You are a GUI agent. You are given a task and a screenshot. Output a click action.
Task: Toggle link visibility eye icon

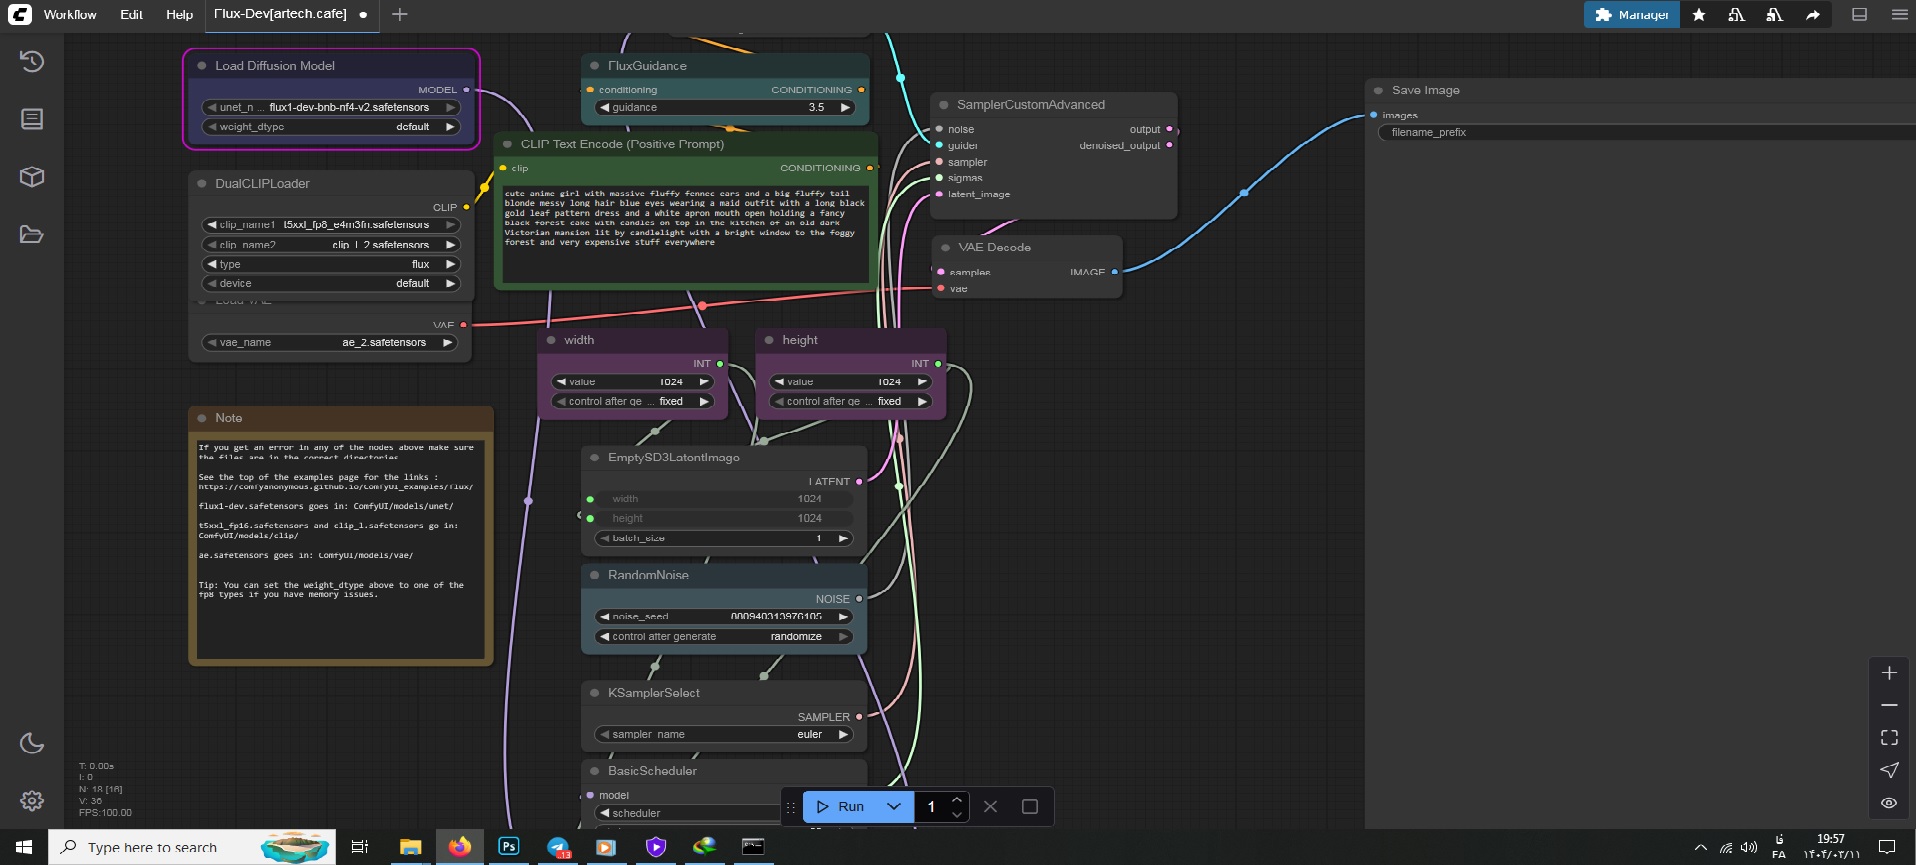pos(1889,802)
